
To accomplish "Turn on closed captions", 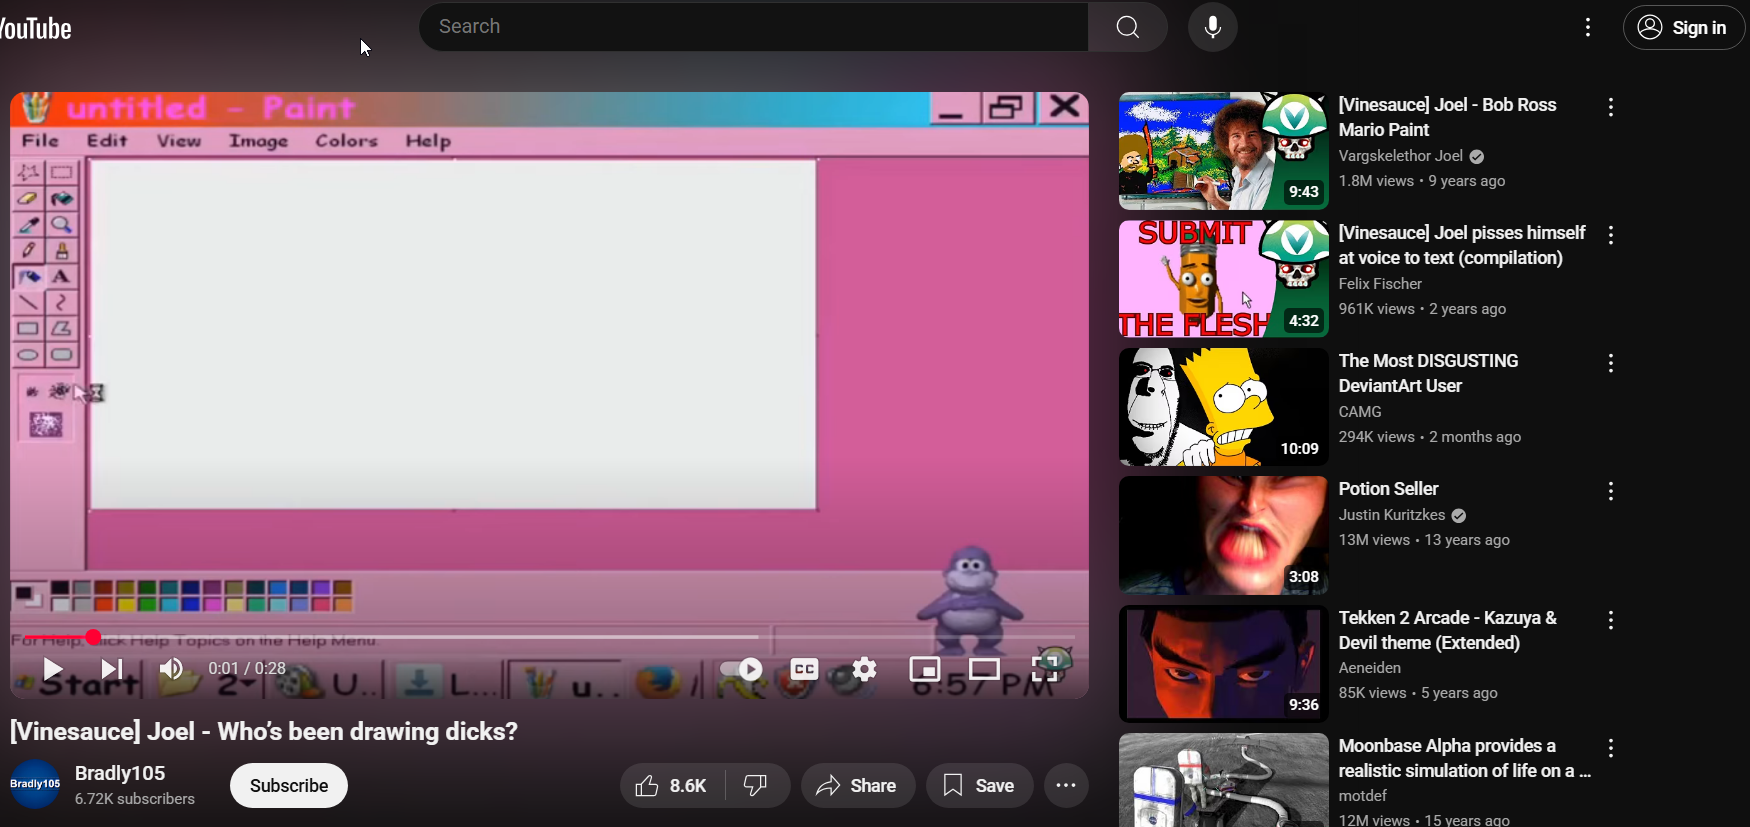I will pos(805,669).
